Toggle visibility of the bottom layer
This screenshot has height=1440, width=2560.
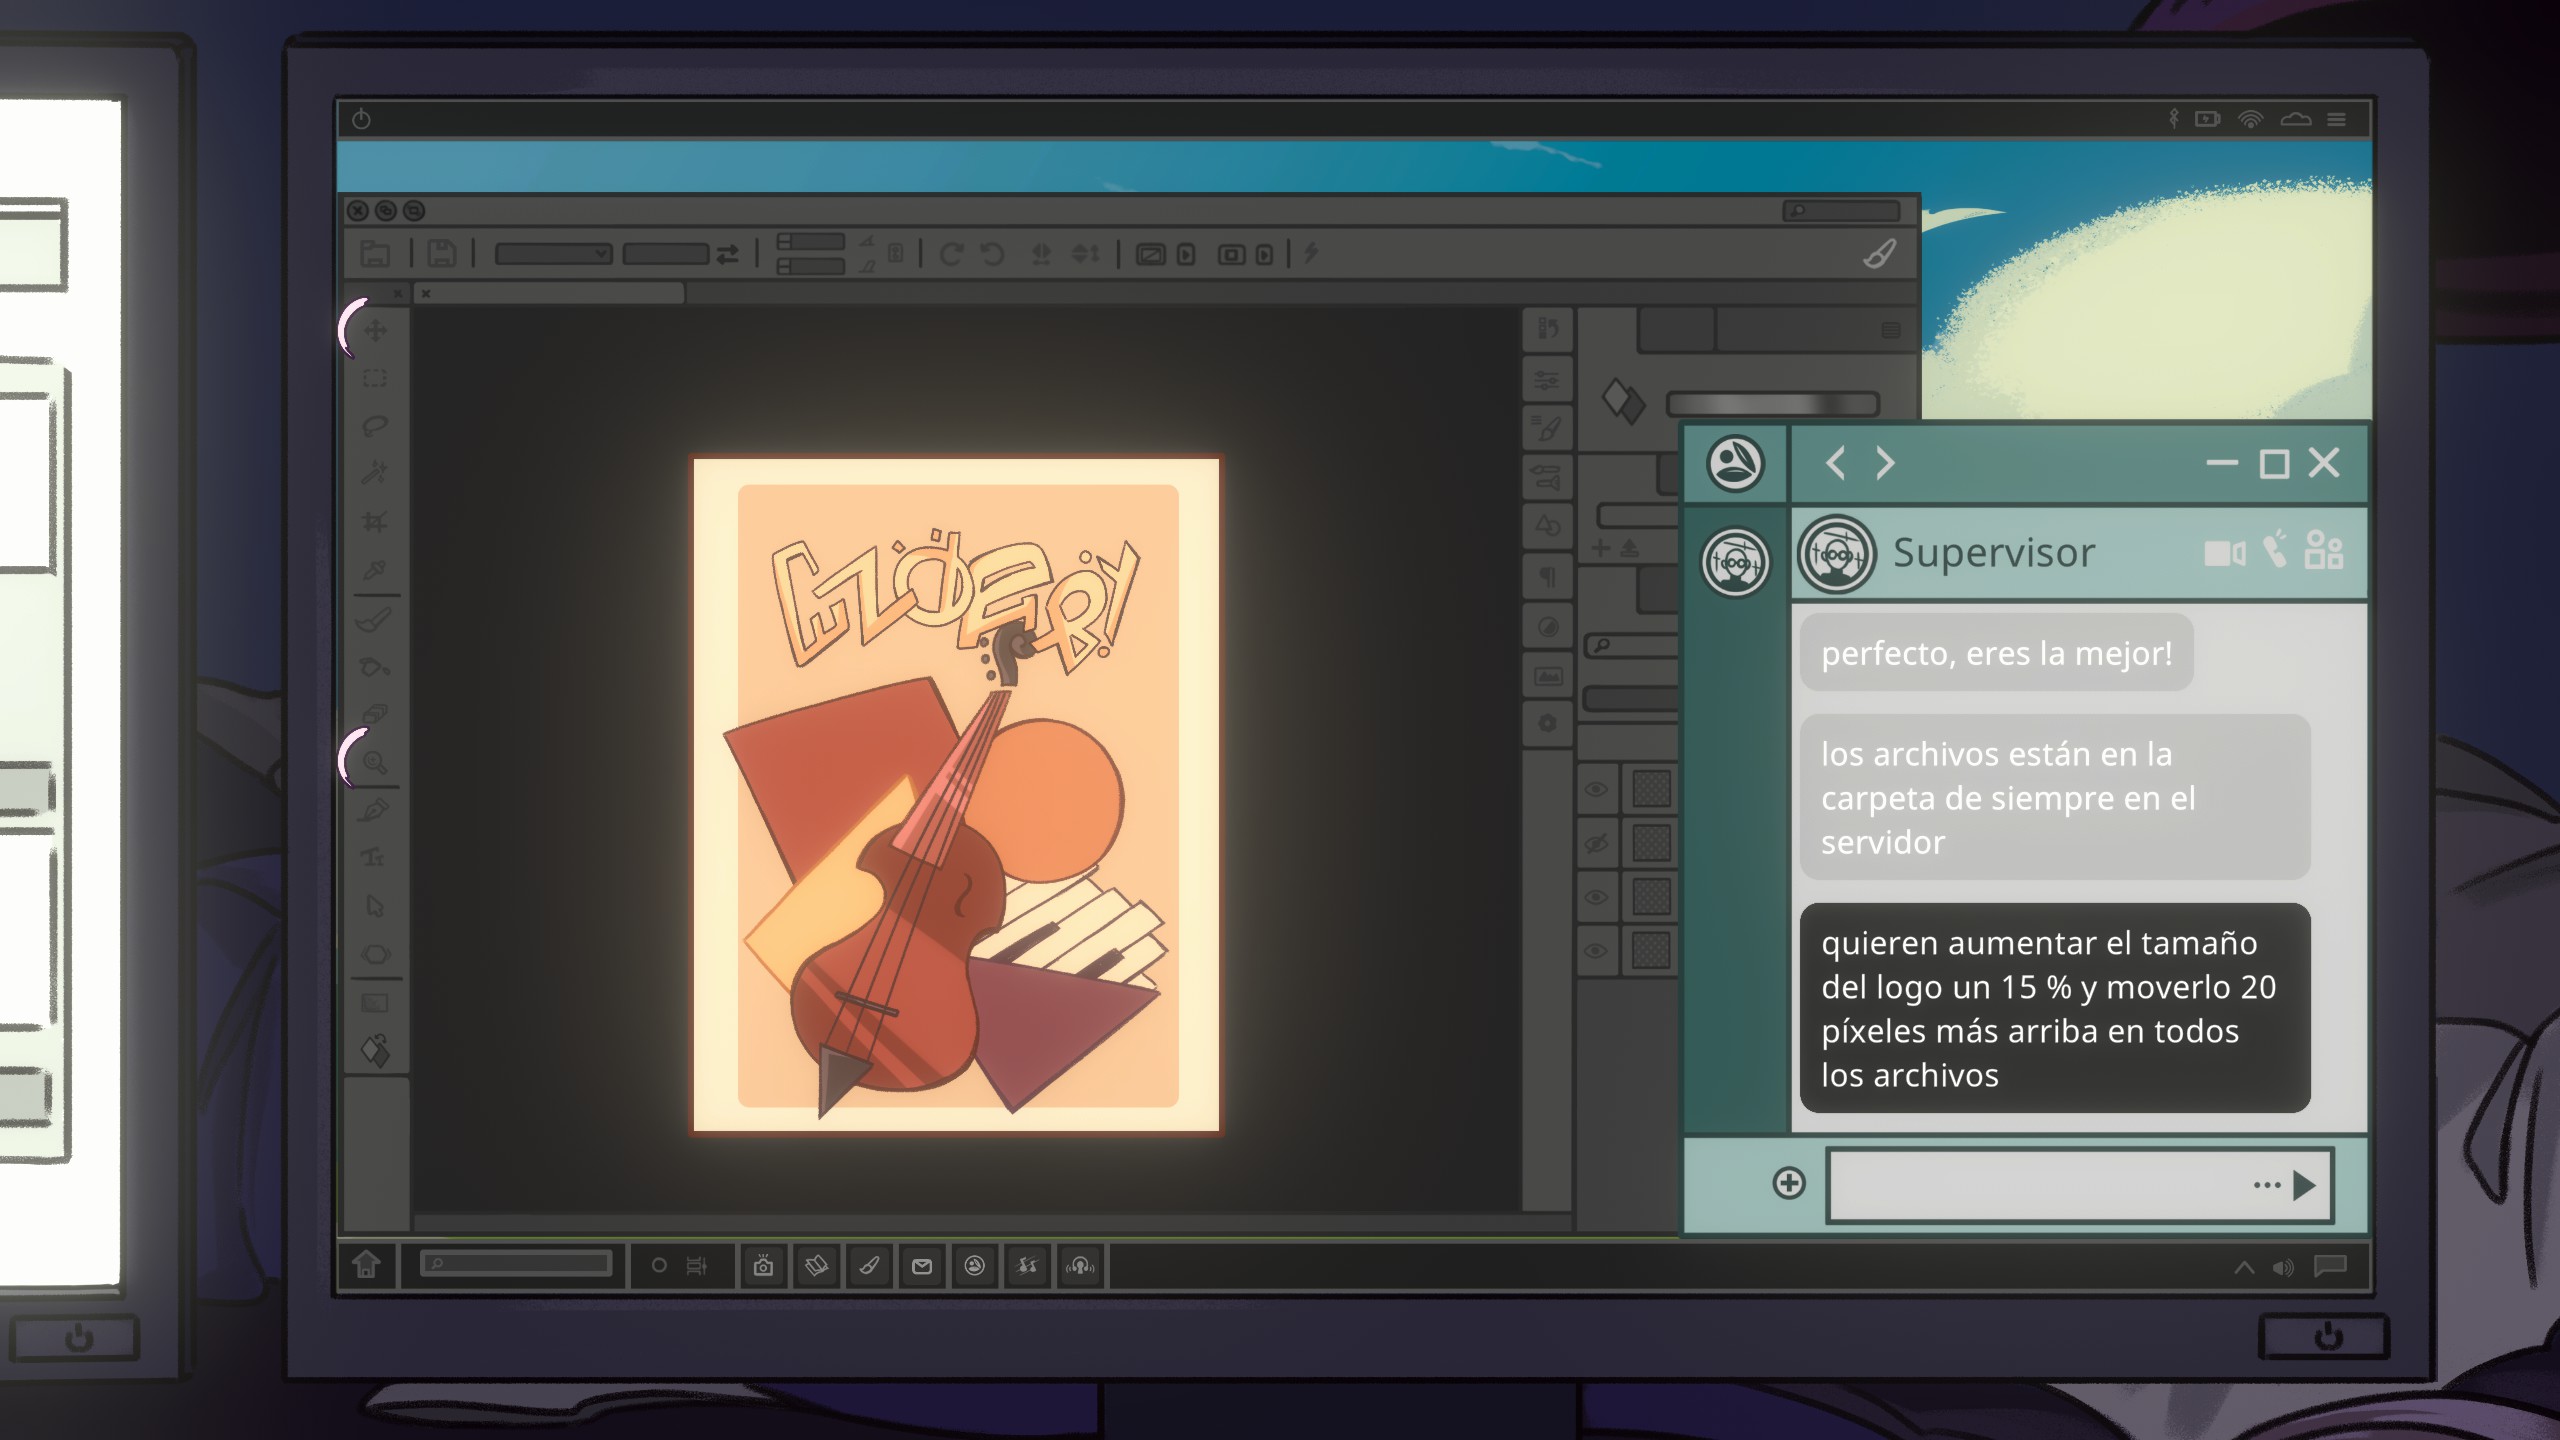pos(1596,950)
